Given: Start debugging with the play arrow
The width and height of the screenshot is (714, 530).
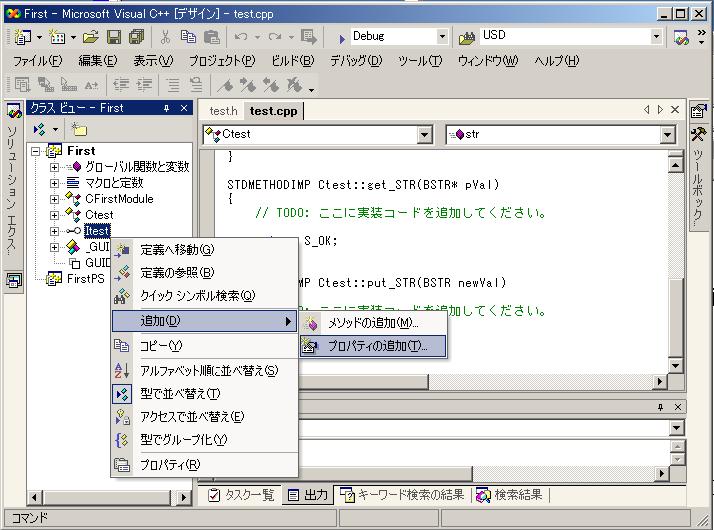Looking at the screenshot, I should [342, 39].
